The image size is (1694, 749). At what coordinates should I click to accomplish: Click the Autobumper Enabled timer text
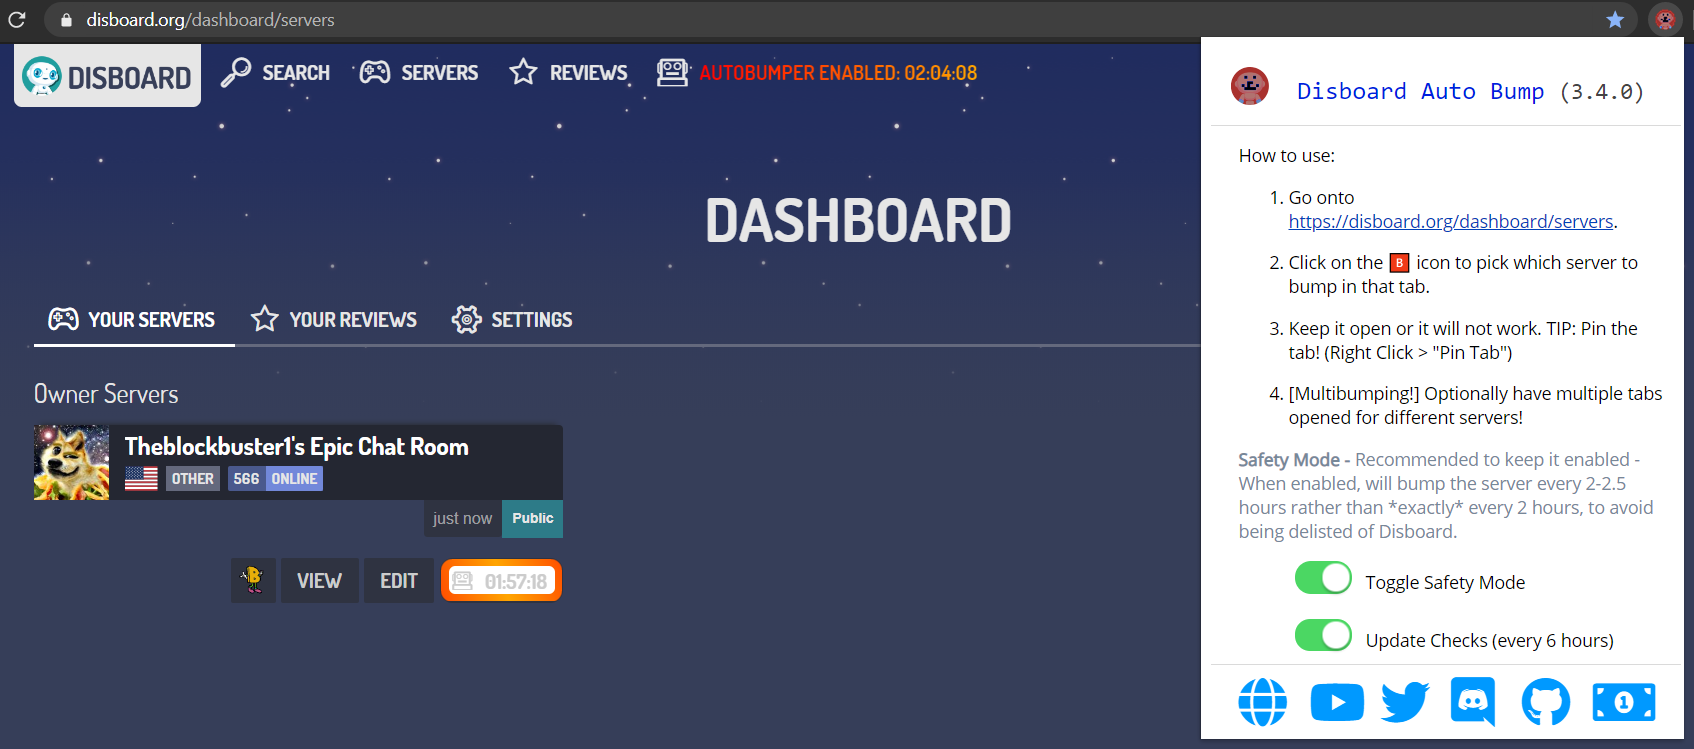tap(838, 73)
